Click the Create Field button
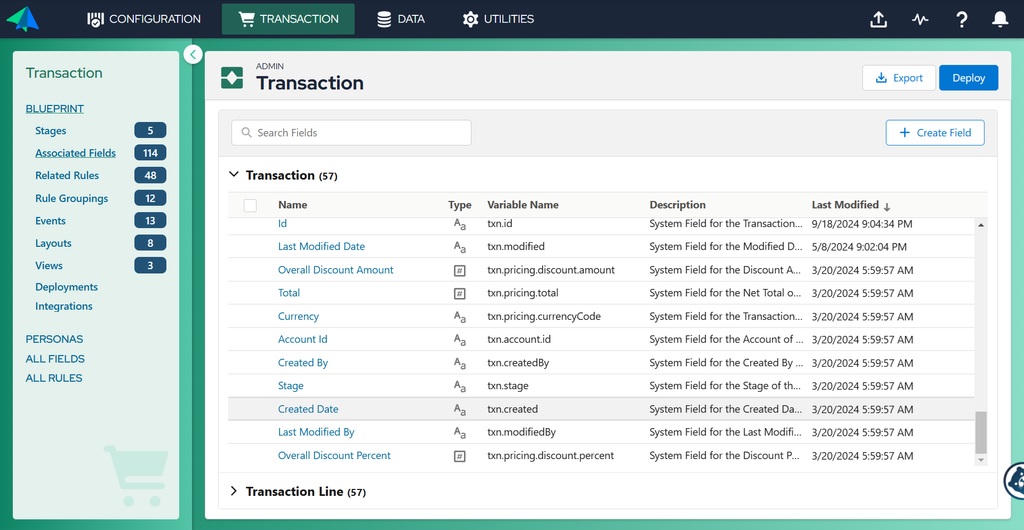Image resolution: width=1024 pixels, height=530 pixels. [935, 132]
